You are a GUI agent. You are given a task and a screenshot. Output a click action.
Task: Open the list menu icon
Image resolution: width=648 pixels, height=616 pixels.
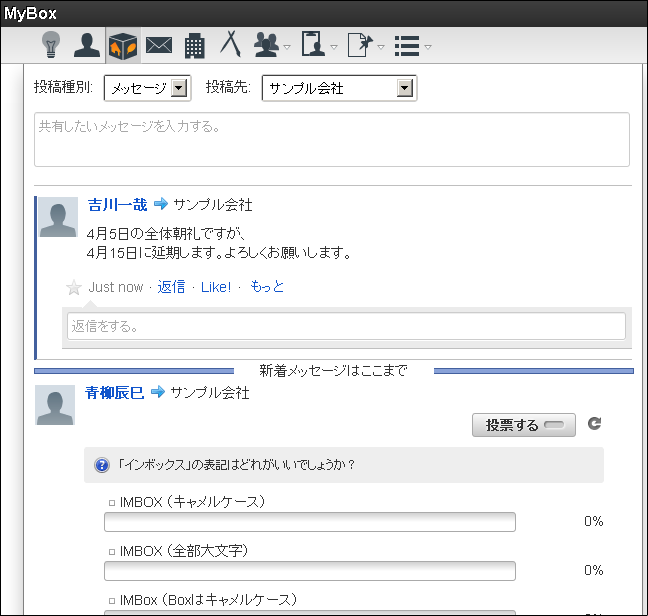407,46
